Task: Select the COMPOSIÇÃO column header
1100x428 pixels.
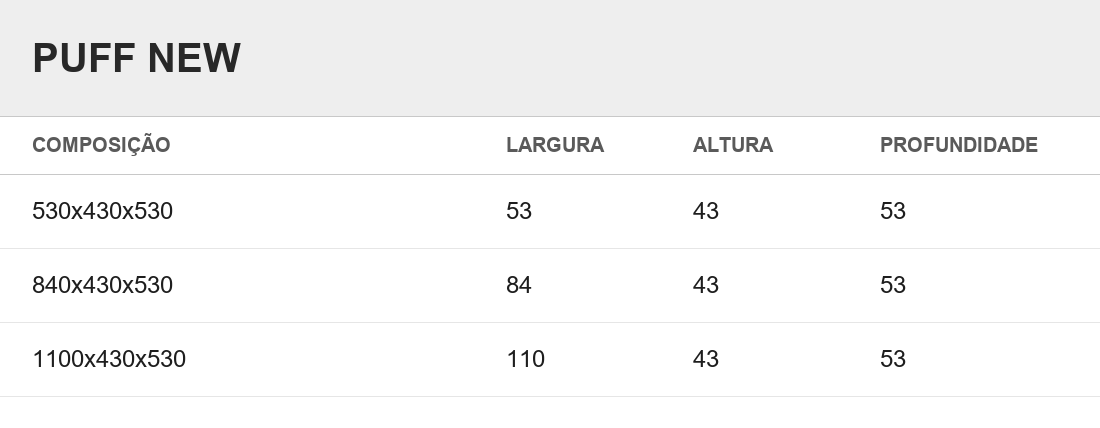Action: (x=101, y=145)
